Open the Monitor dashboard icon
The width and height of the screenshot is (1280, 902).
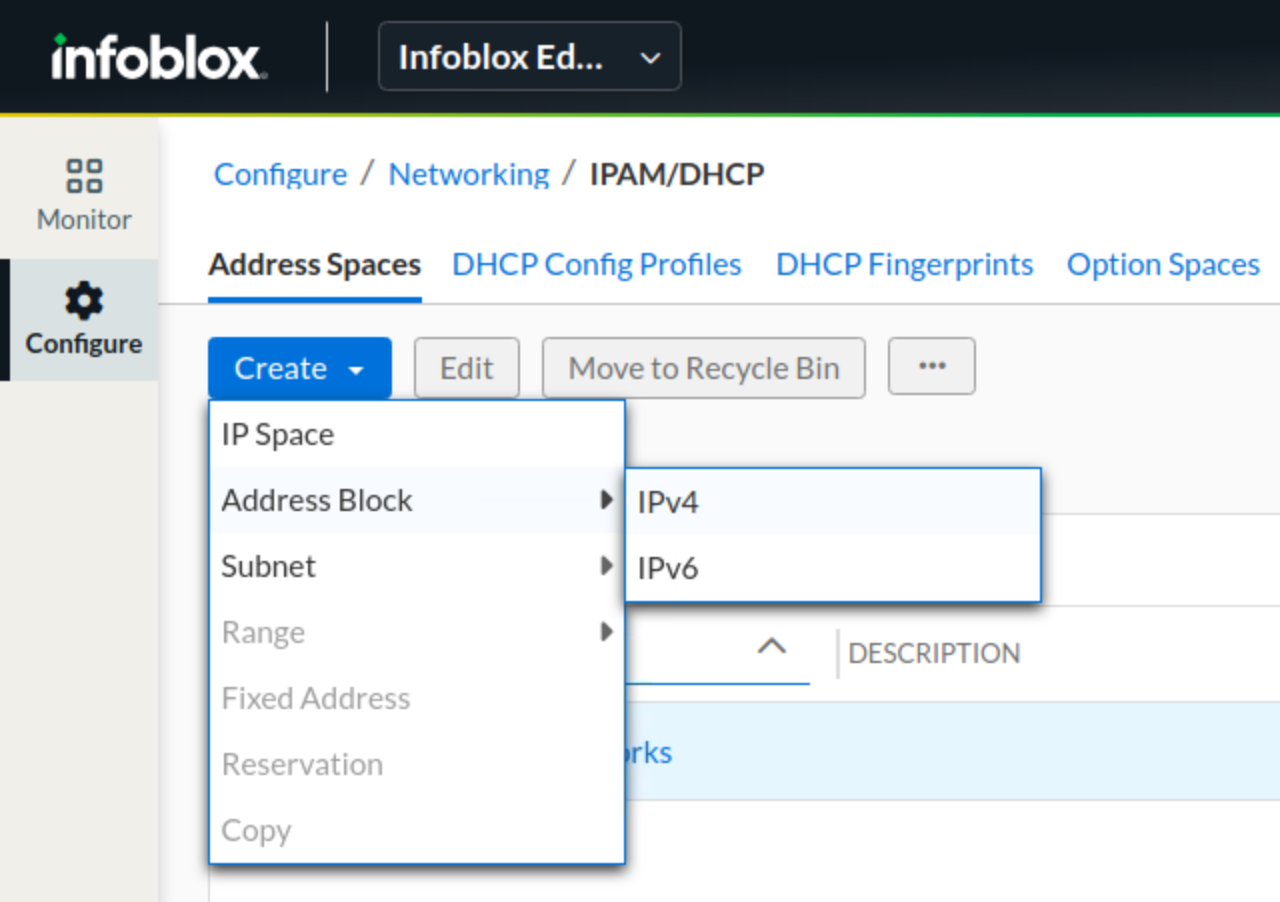click(84, 176)
